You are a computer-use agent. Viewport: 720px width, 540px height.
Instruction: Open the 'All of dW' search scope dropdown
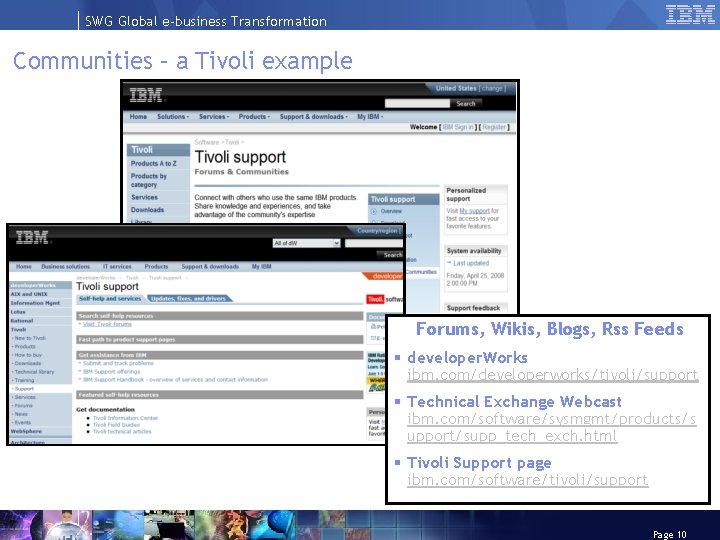[307, 243]
